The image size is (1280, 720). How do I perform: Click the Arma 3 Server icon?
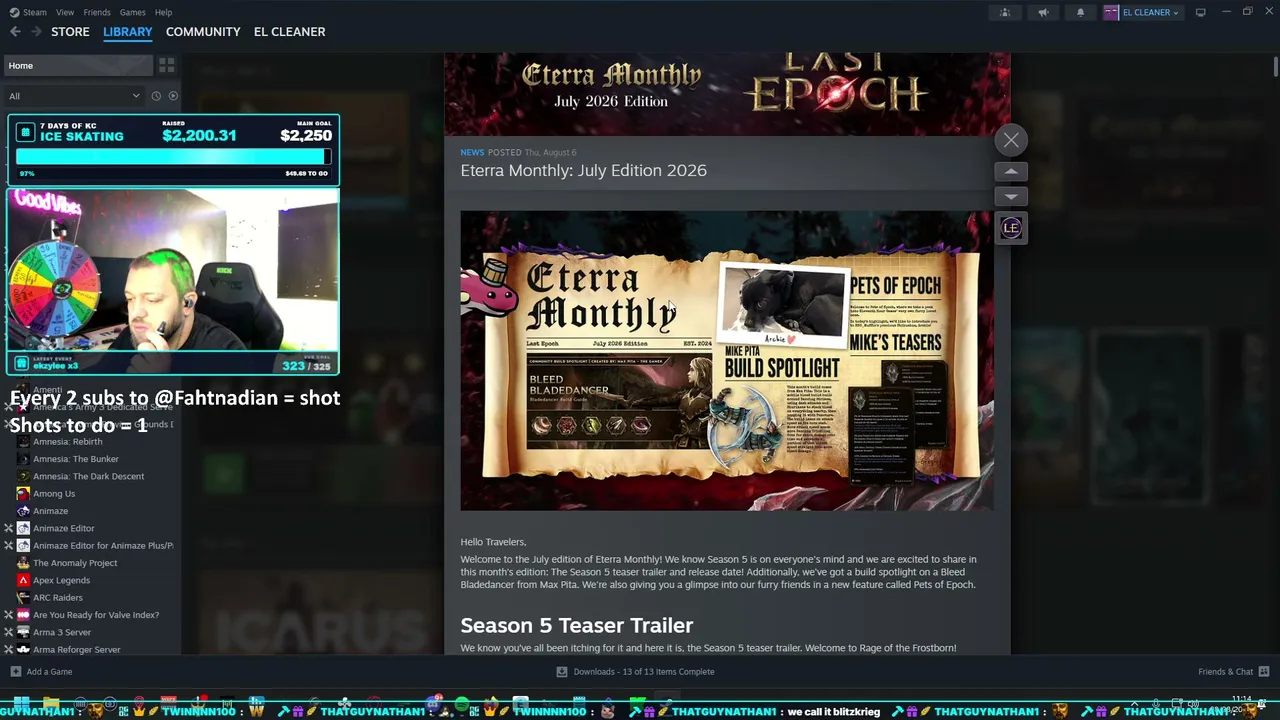[x=23, y=632]
